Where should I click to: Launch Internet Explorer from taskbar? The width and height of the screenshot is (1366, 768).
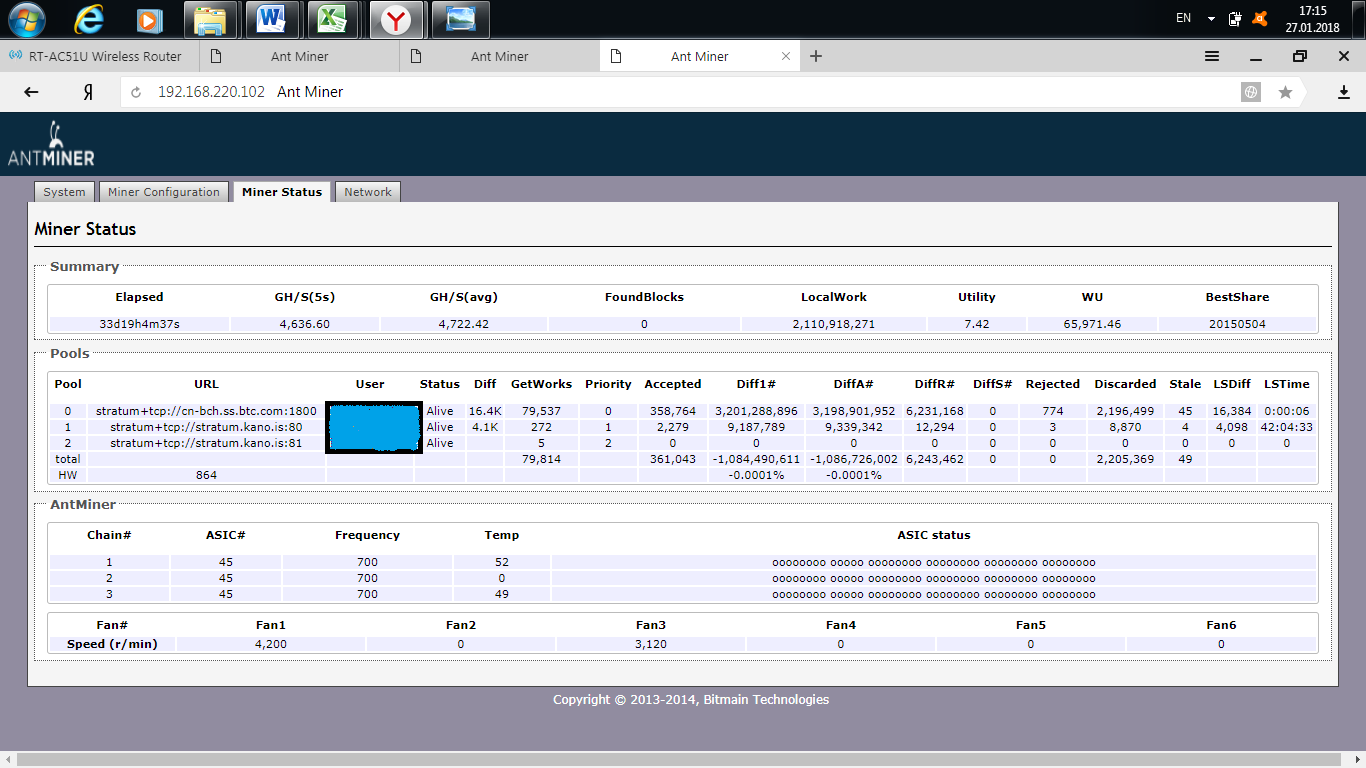point(89,18)
